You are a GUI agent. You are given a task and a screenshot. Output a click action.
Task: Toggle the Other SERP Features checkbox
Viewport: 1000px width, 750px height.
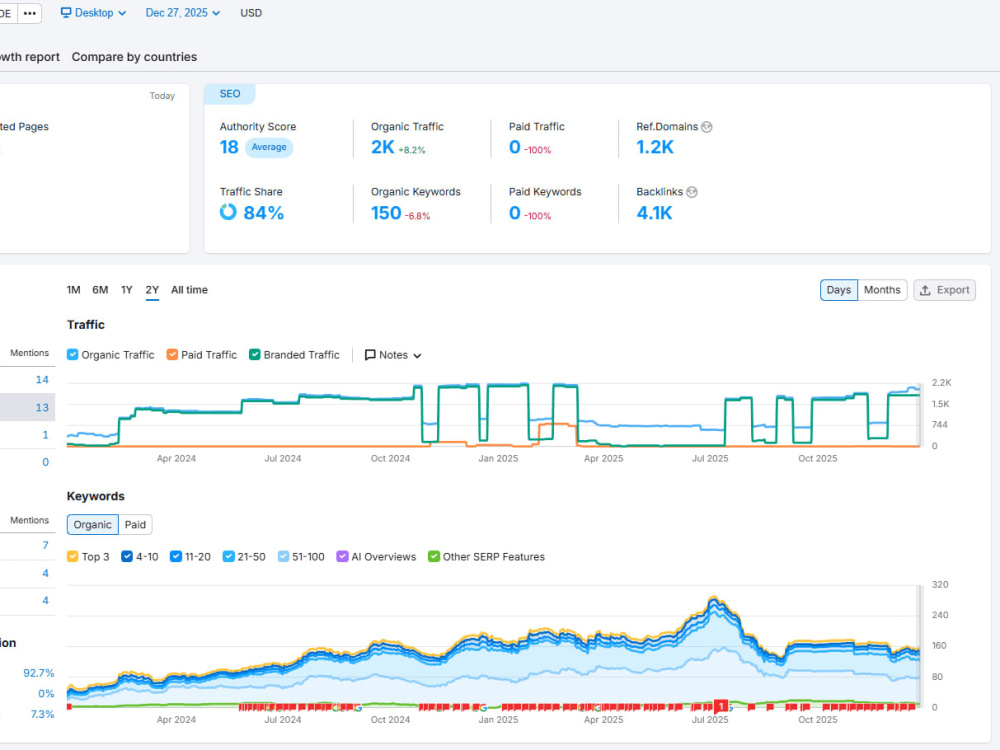pos(434,556)
